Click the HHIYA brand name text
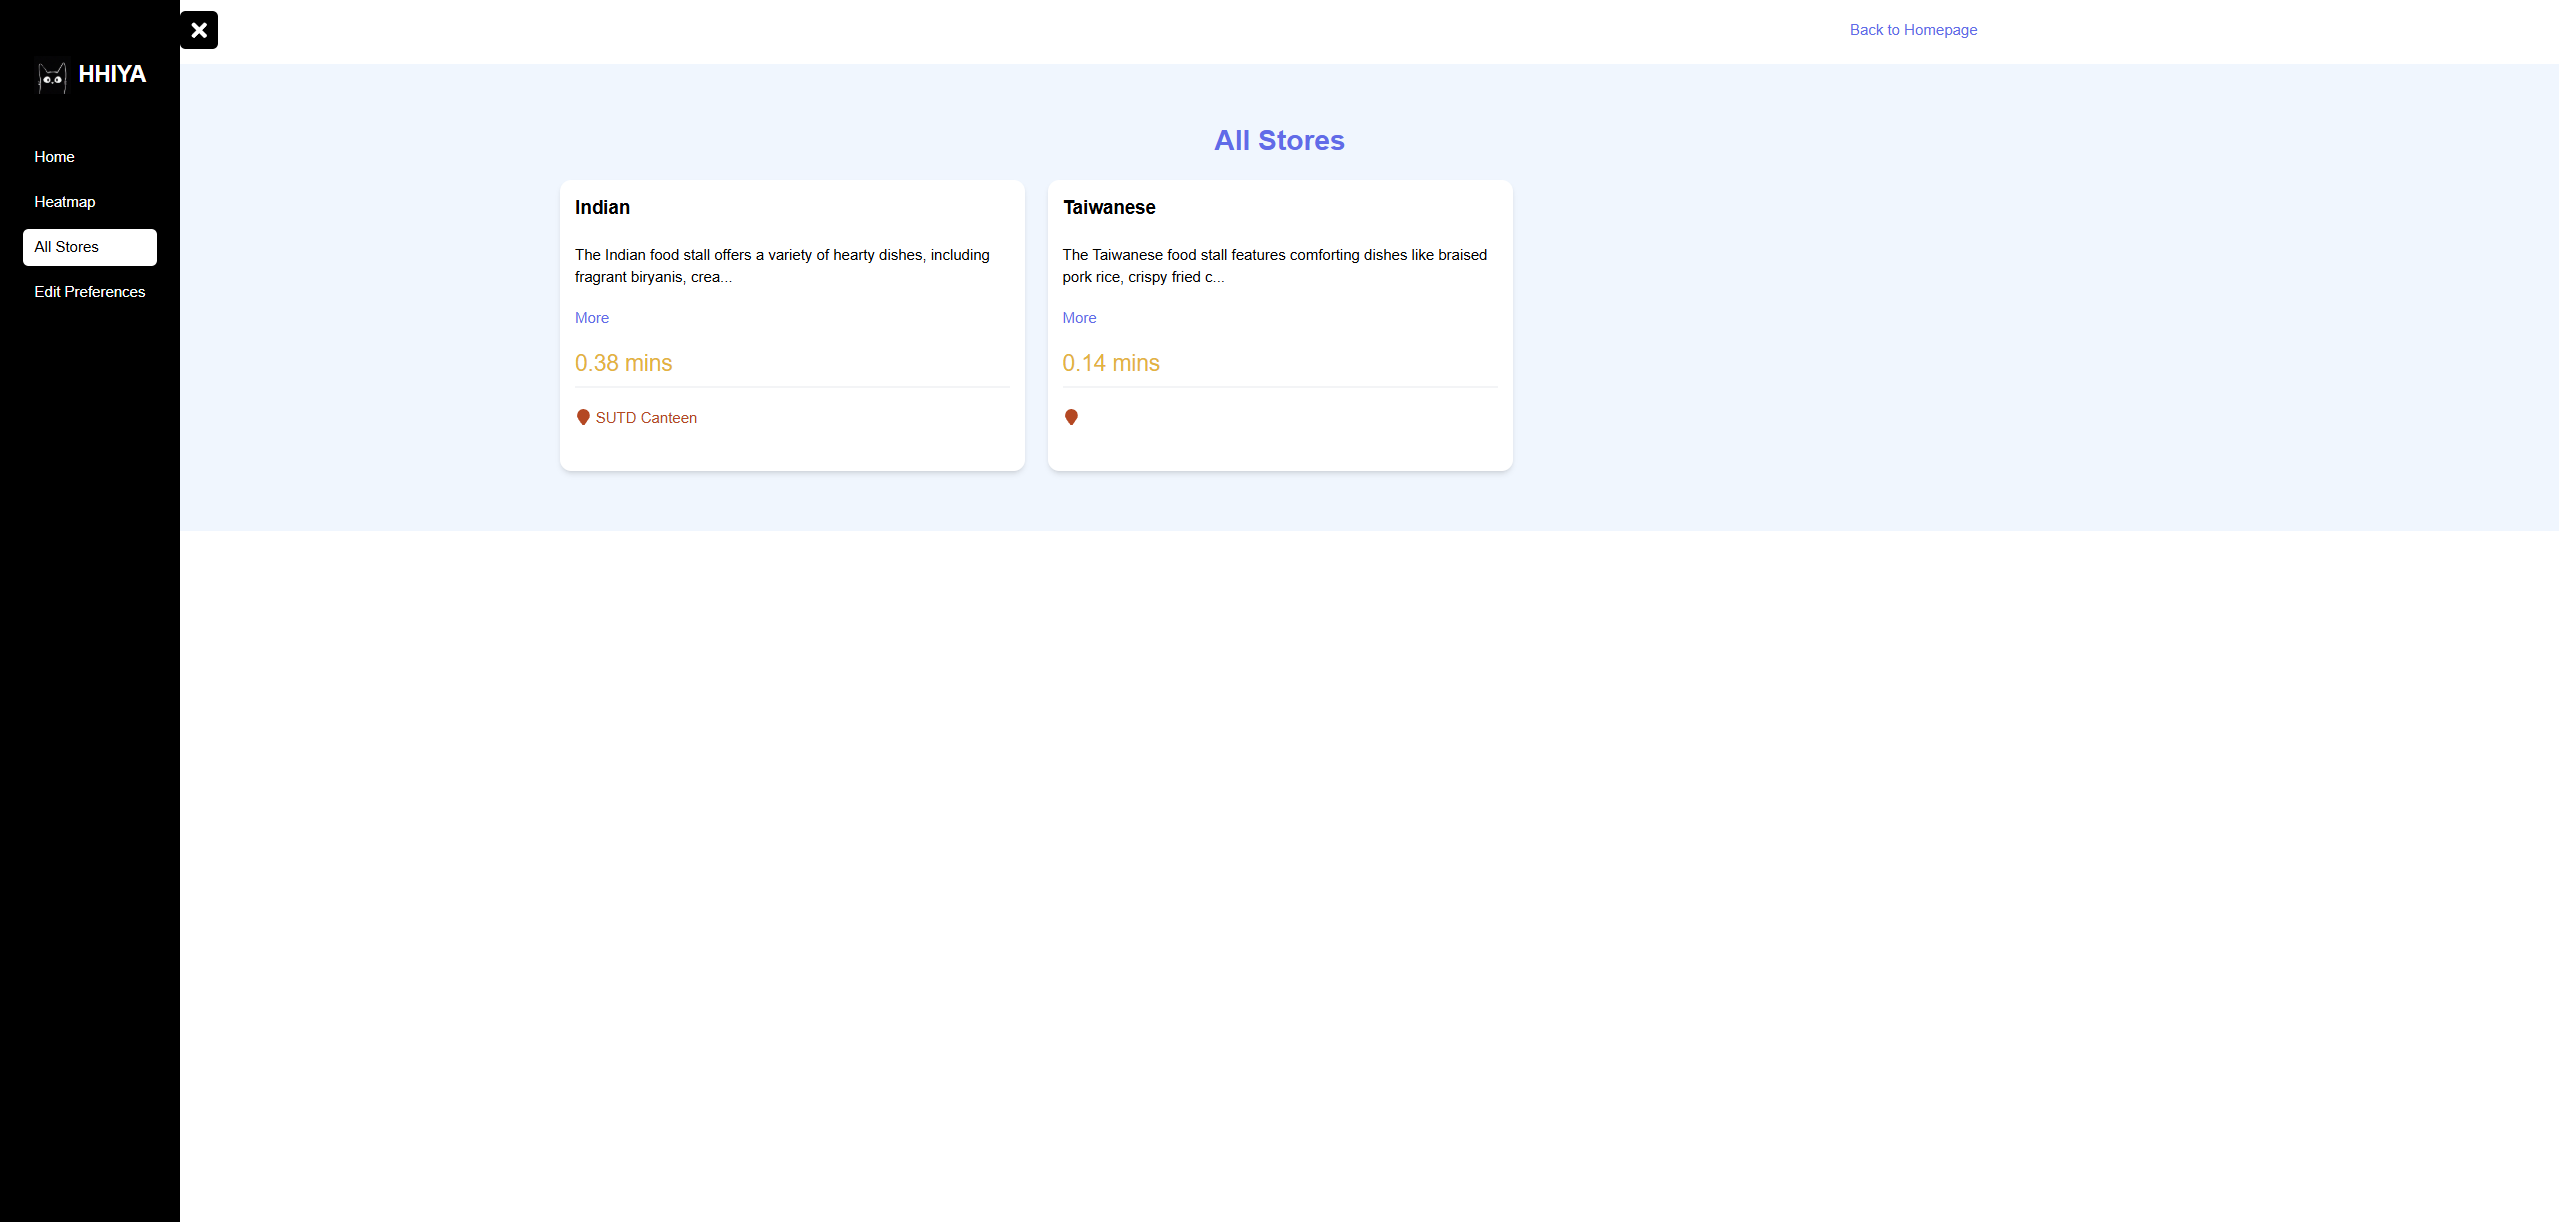The width and height of the screenshot is (2559, 1222). pos(112,74)
